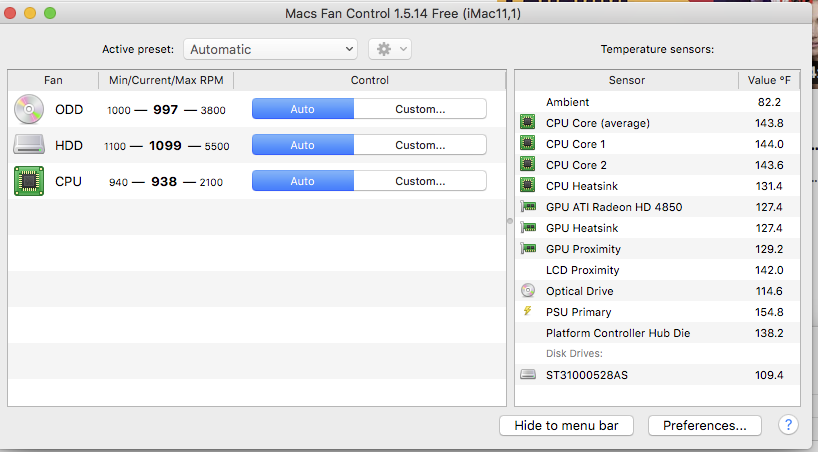This screenshot has height=452, width=818.
Task: Click the HDD current RPM 1099
Action: [165, 146]
